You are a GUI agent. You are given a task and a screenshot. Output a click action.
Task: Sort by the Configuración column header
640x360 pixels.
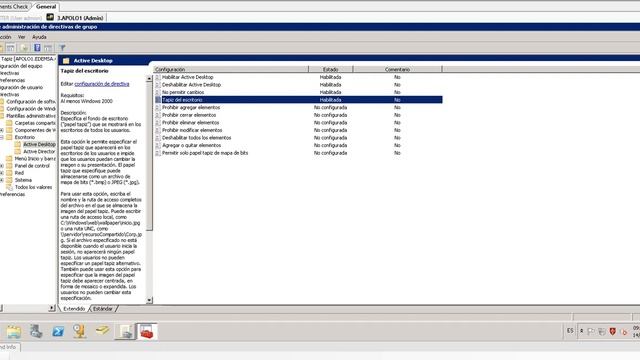point(231,69)
